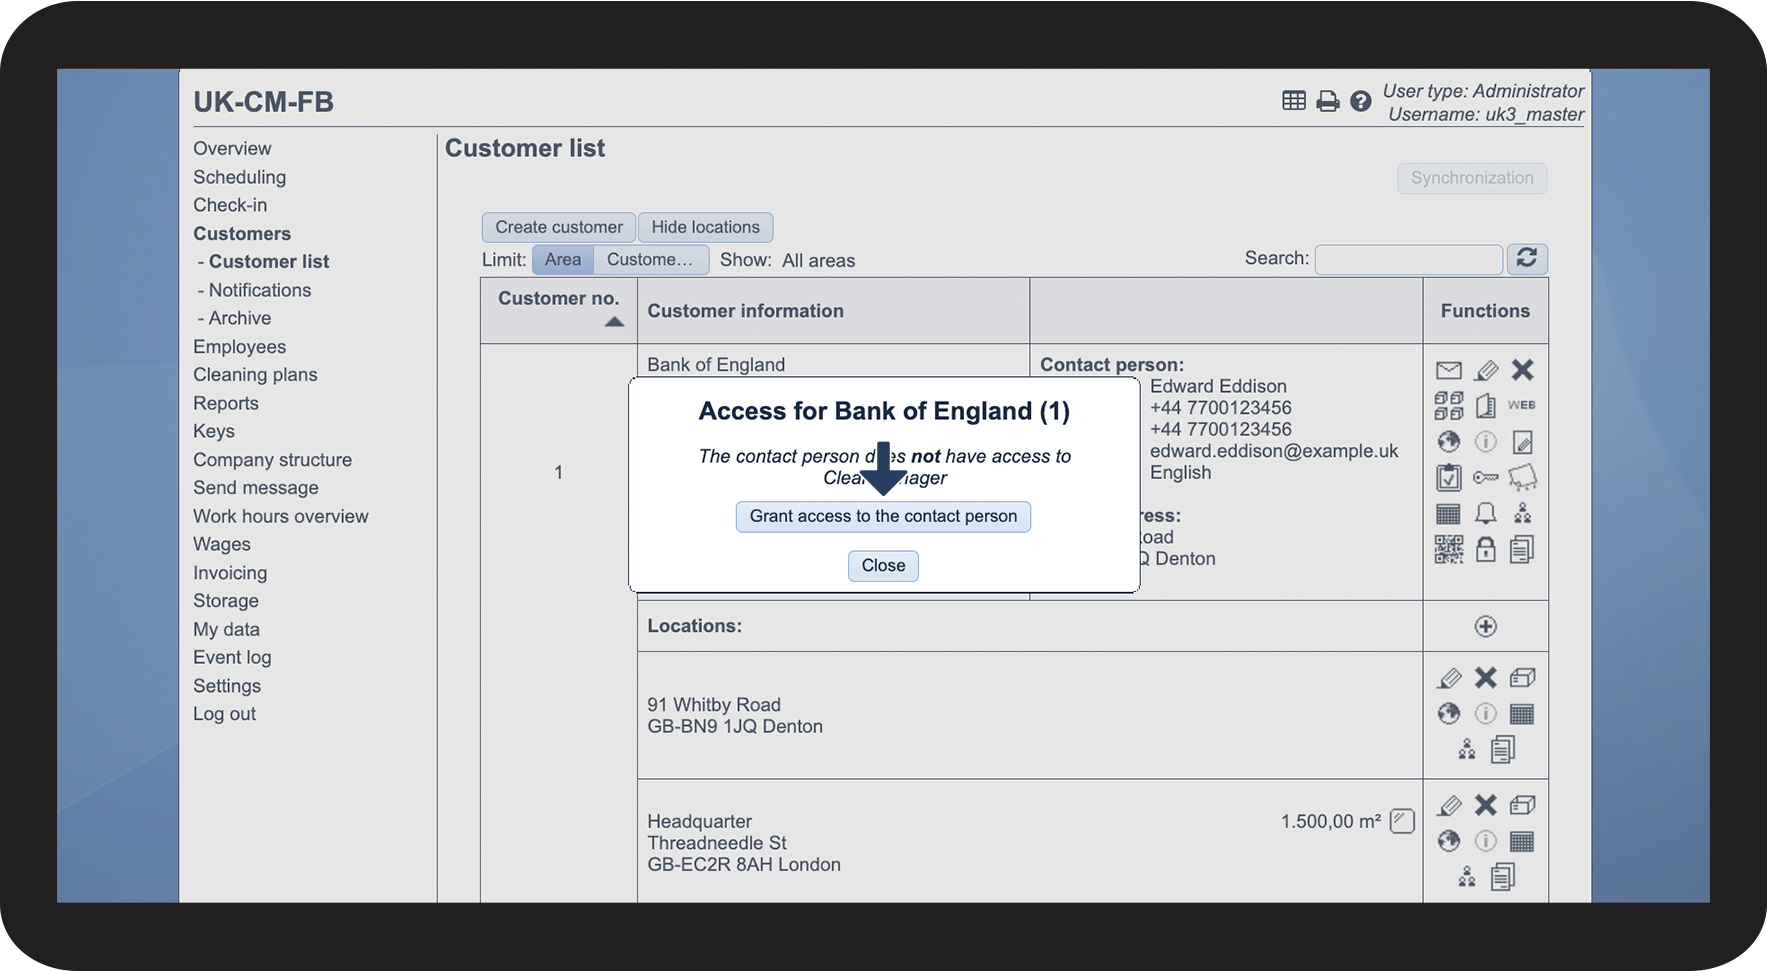This screenshot has height=971, width=1767.
Task: Open the All areas filter
Action: [x=818, y=260]
